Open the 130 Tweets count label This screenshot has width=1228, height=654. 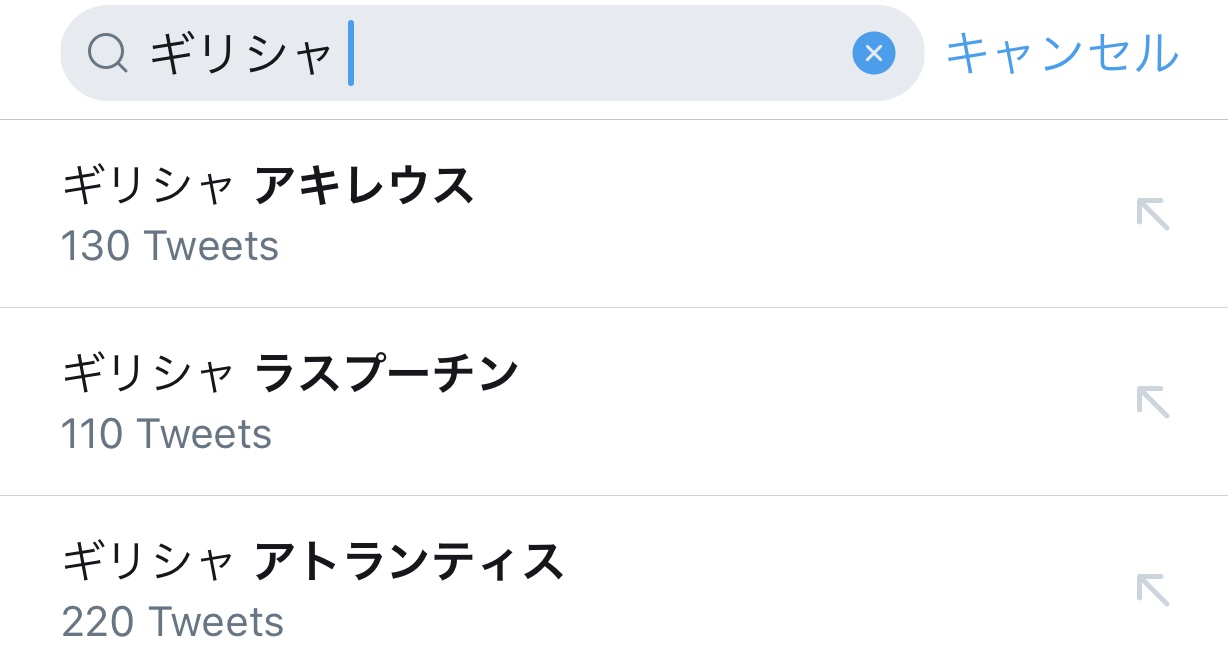170,246
